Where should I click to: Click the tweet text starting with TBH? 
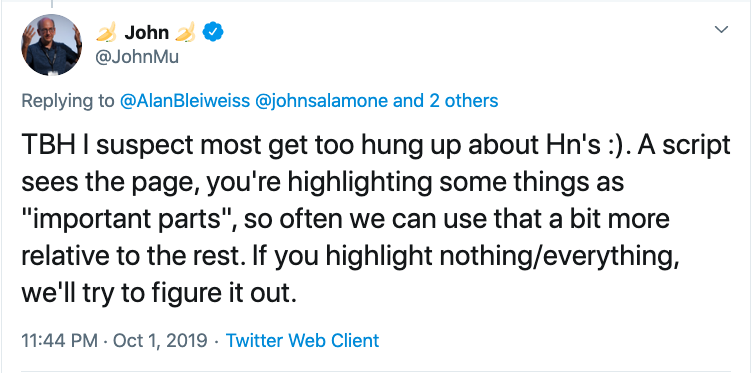point(376,218)
